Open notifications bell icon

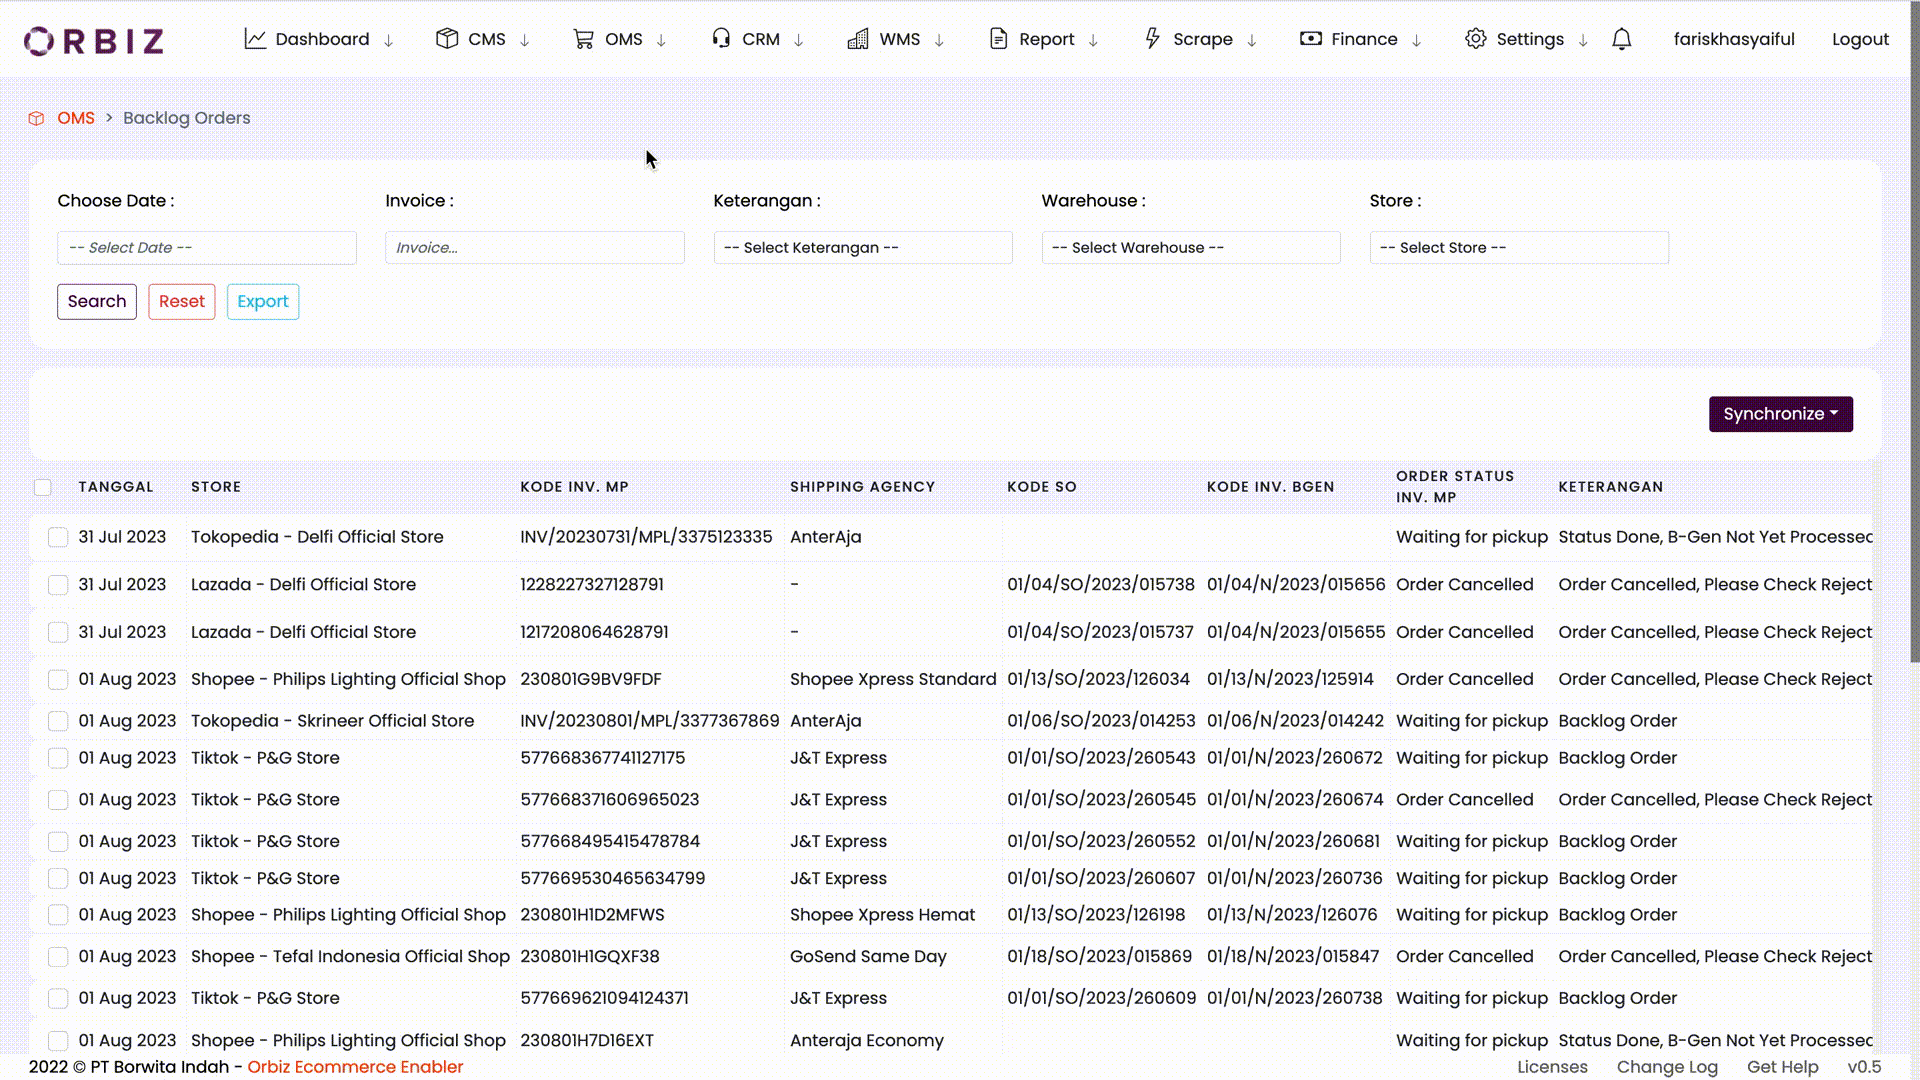(x=1622, y=39)
